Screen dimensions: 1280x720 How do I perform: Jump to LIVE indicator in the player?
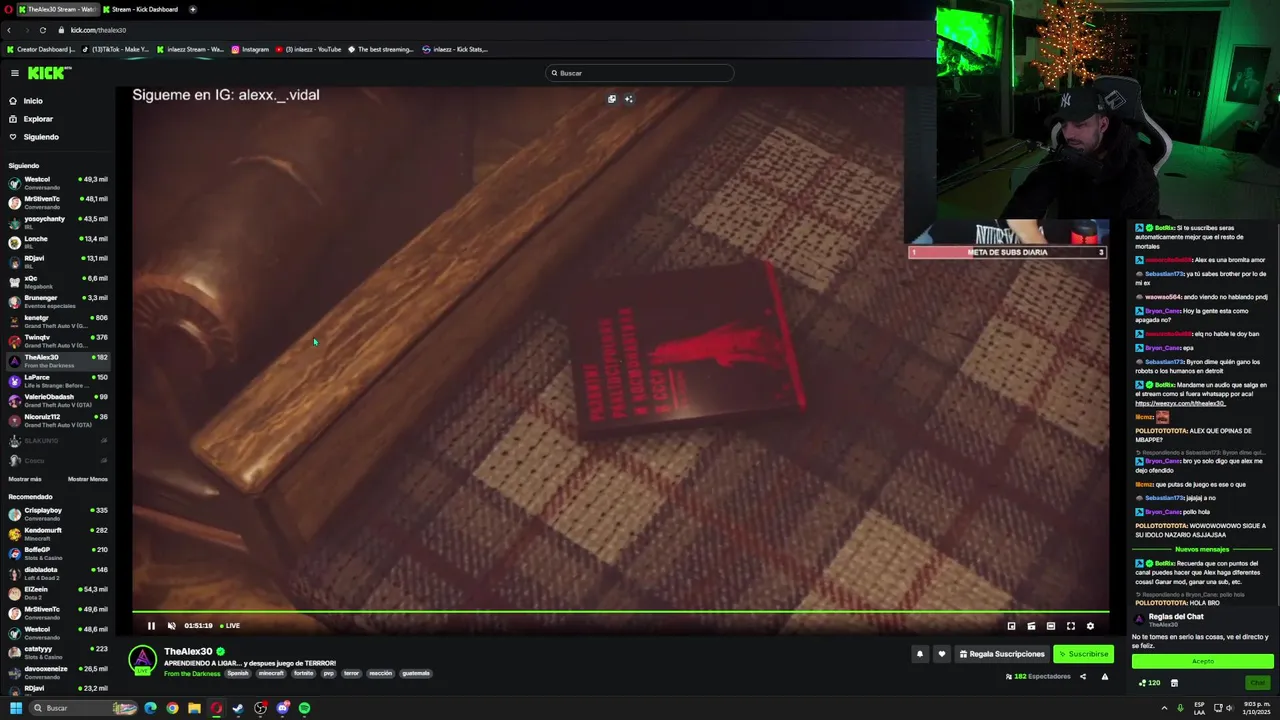pos(230,626)
